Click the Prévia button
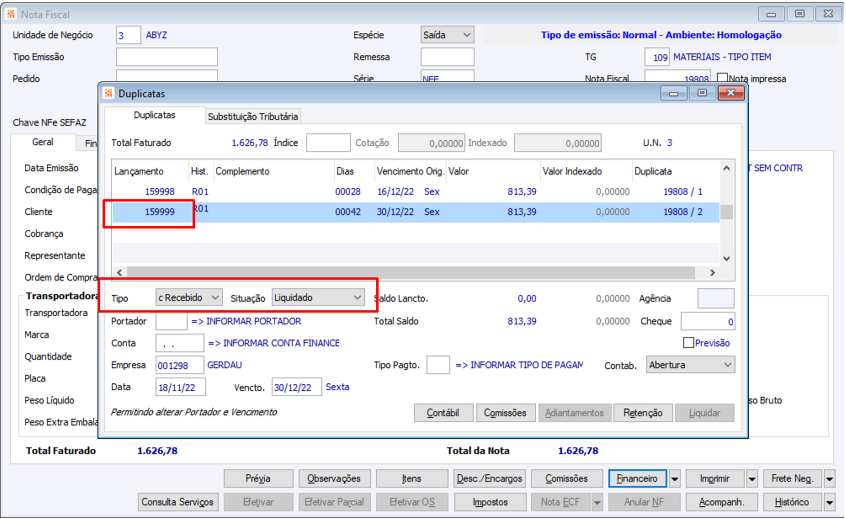 tap(258, 479)
